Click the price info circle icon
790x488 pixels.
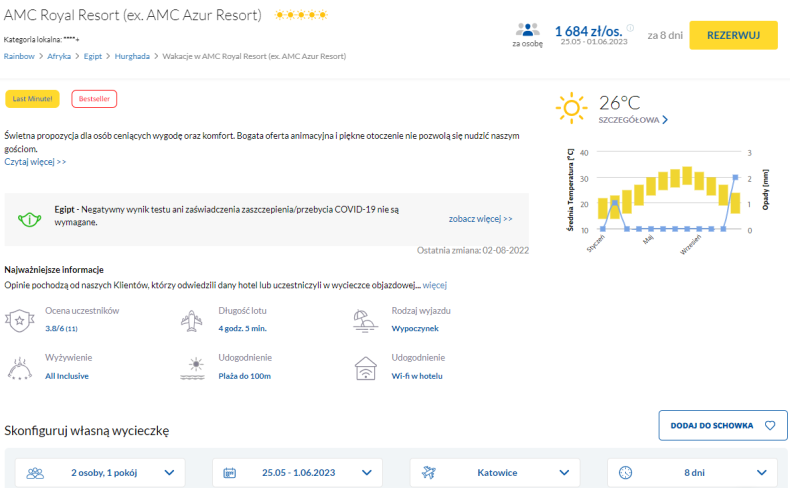630,28
